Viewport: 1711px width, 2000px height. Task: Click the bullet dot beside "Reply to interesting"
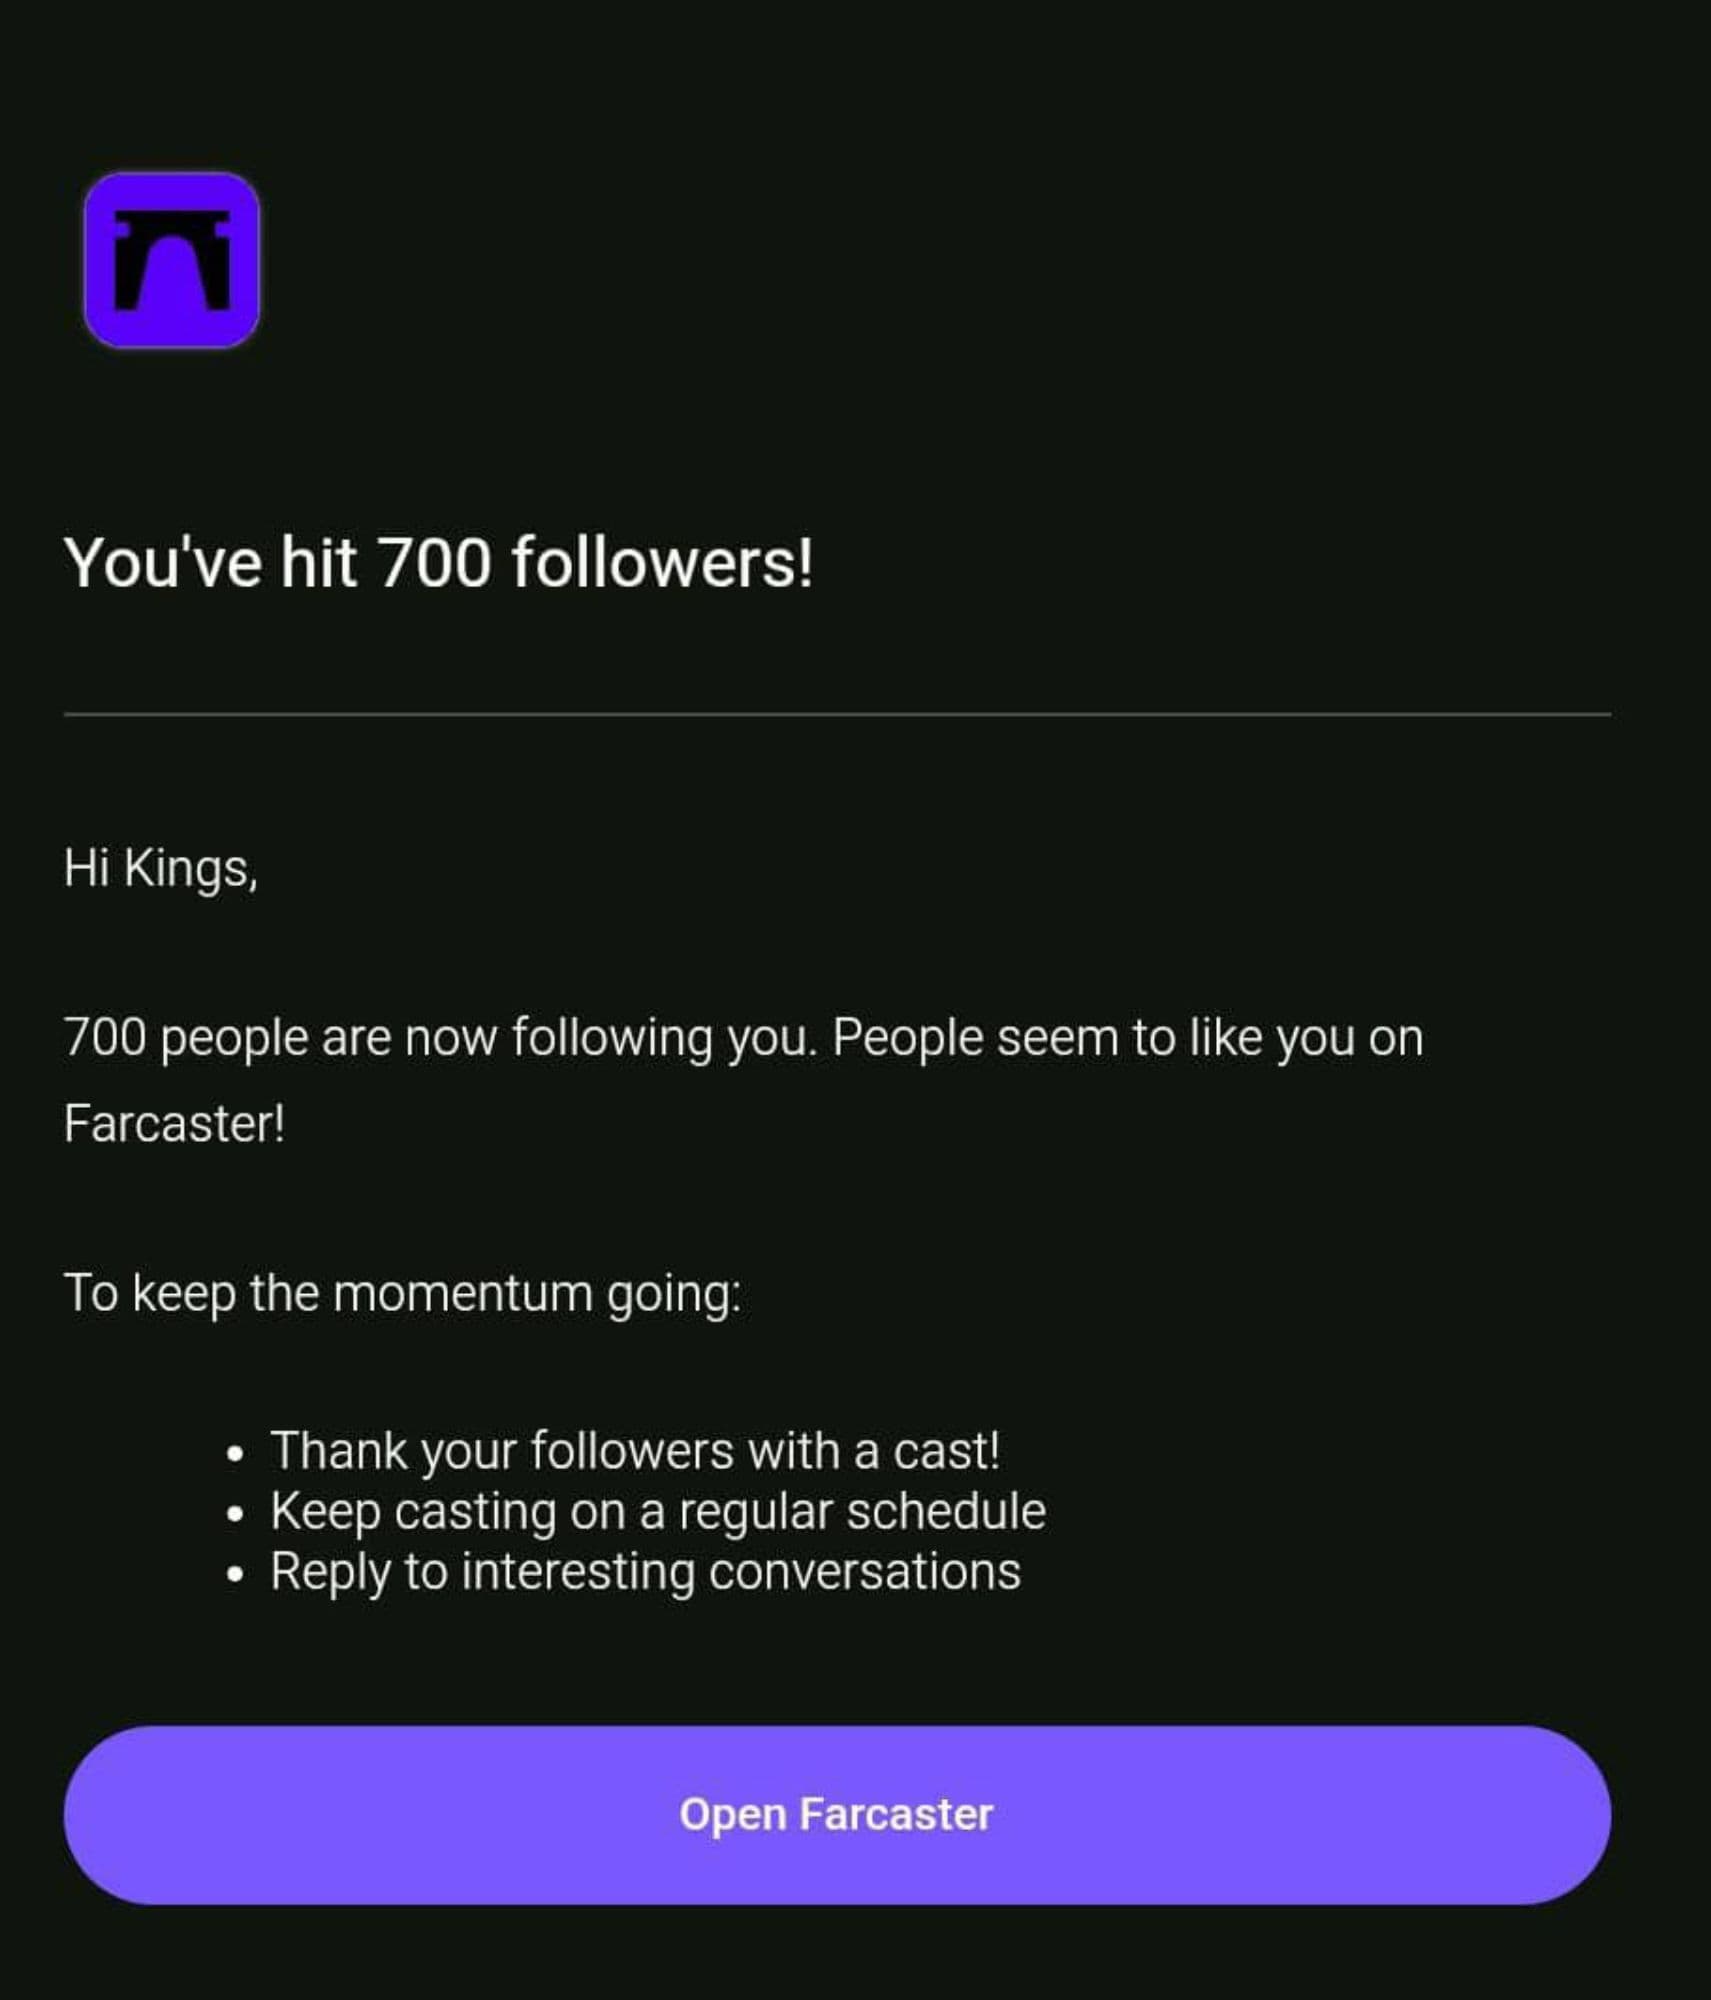(235, 1574)
